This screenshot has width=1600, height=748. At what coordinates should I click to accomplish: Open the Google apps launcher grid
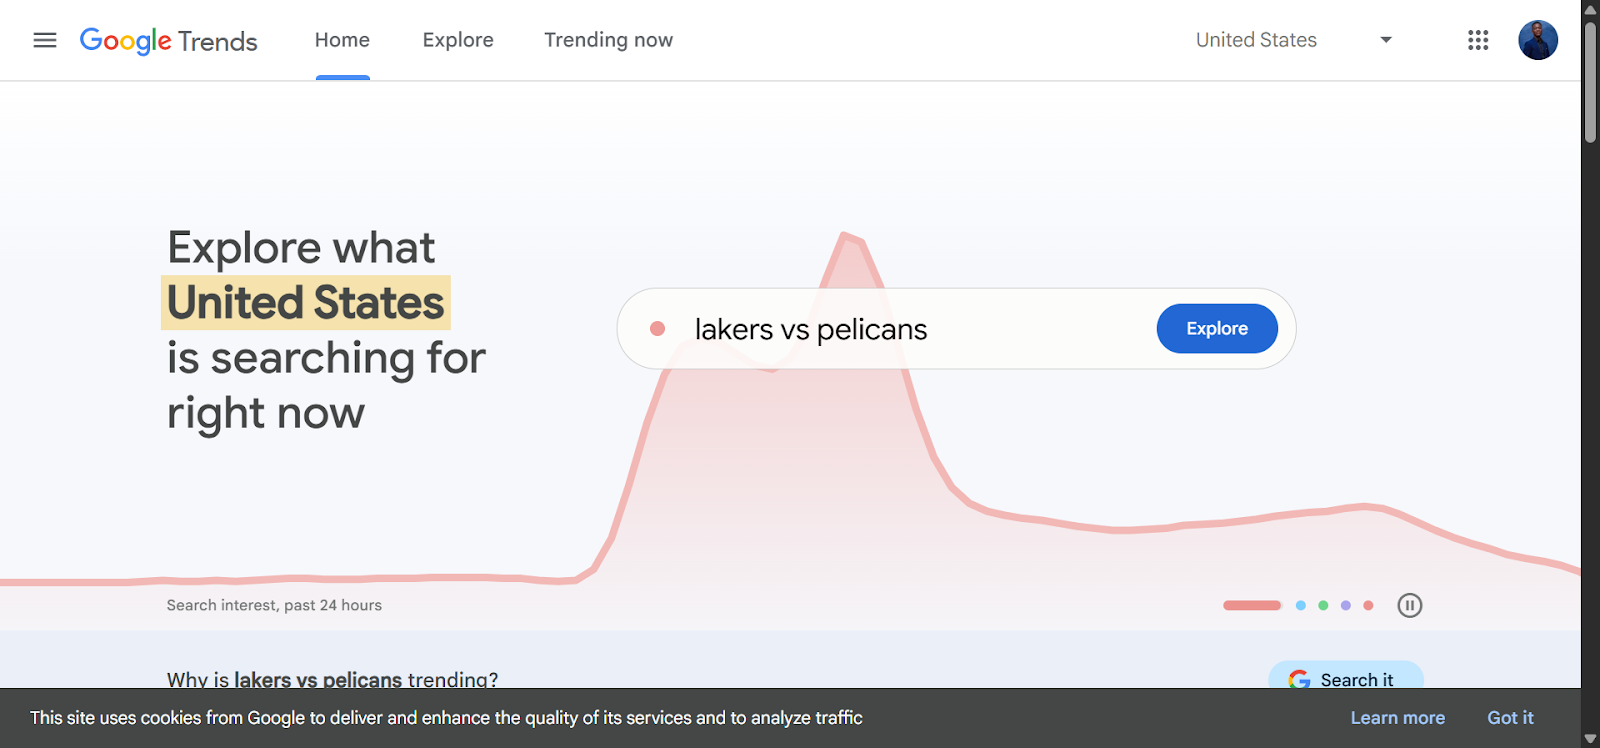pyautogui.click(x=1478, y=39)
